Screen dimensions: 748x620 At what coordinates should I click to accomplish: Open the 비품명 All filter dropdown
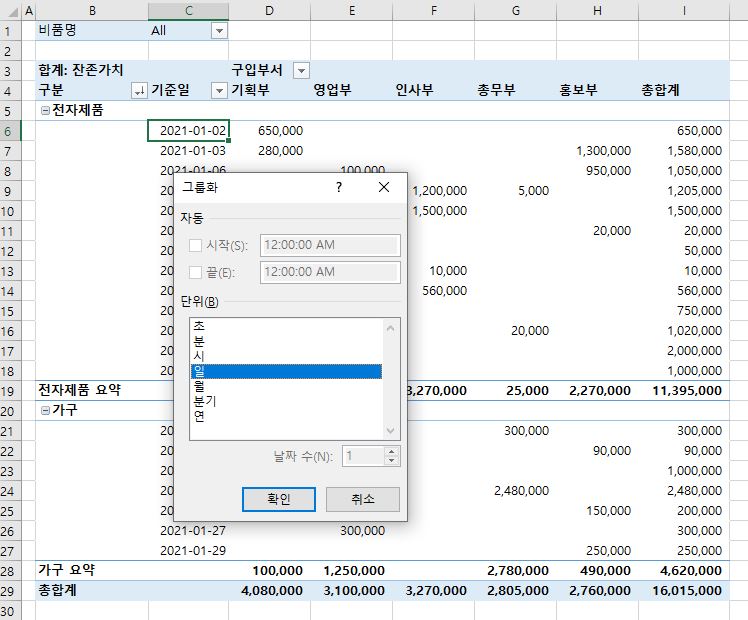coord(219,31)
